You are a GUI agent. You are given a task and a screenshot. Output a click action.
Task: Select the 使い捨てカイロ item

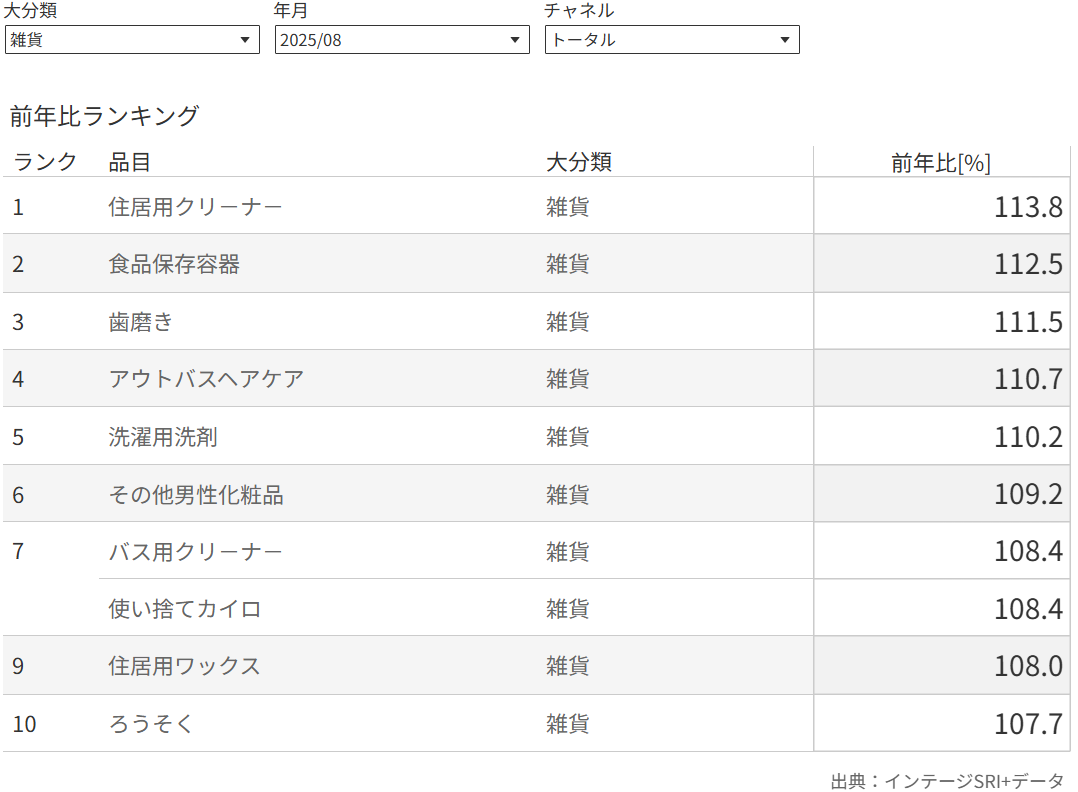185,609
